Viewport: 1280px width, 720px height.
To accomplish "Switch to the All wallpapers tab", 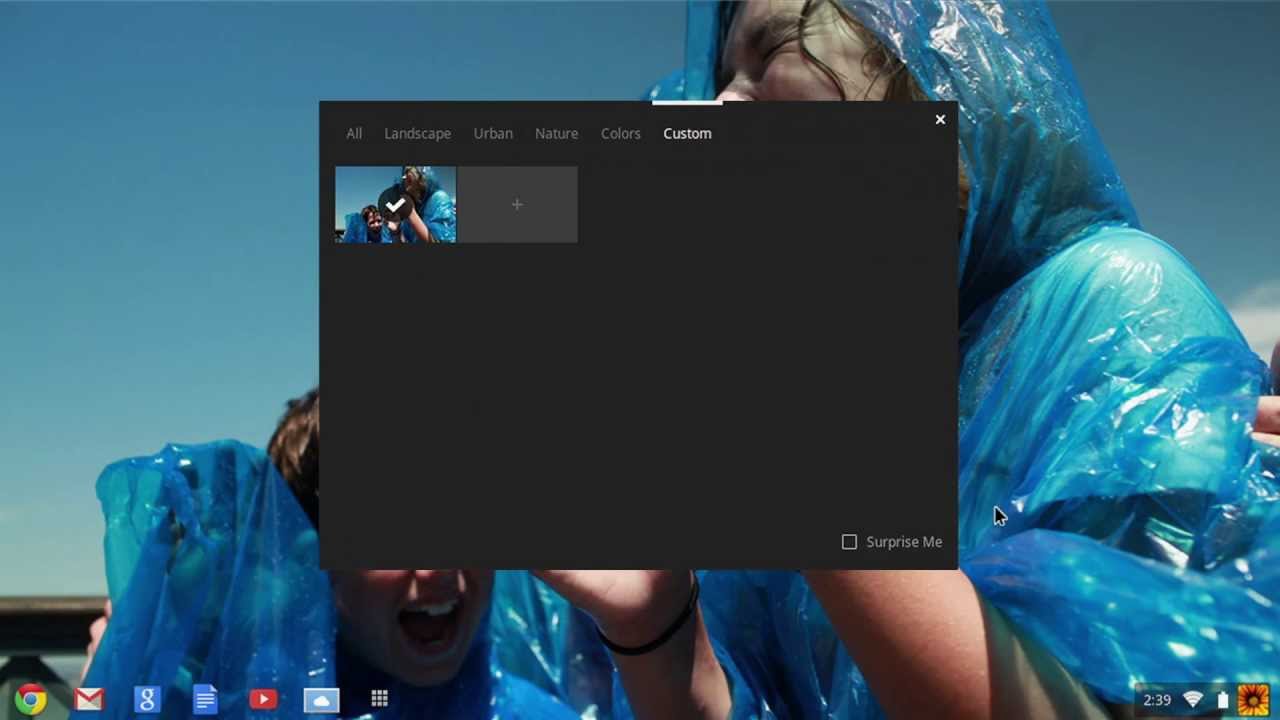I will [354, 133].
